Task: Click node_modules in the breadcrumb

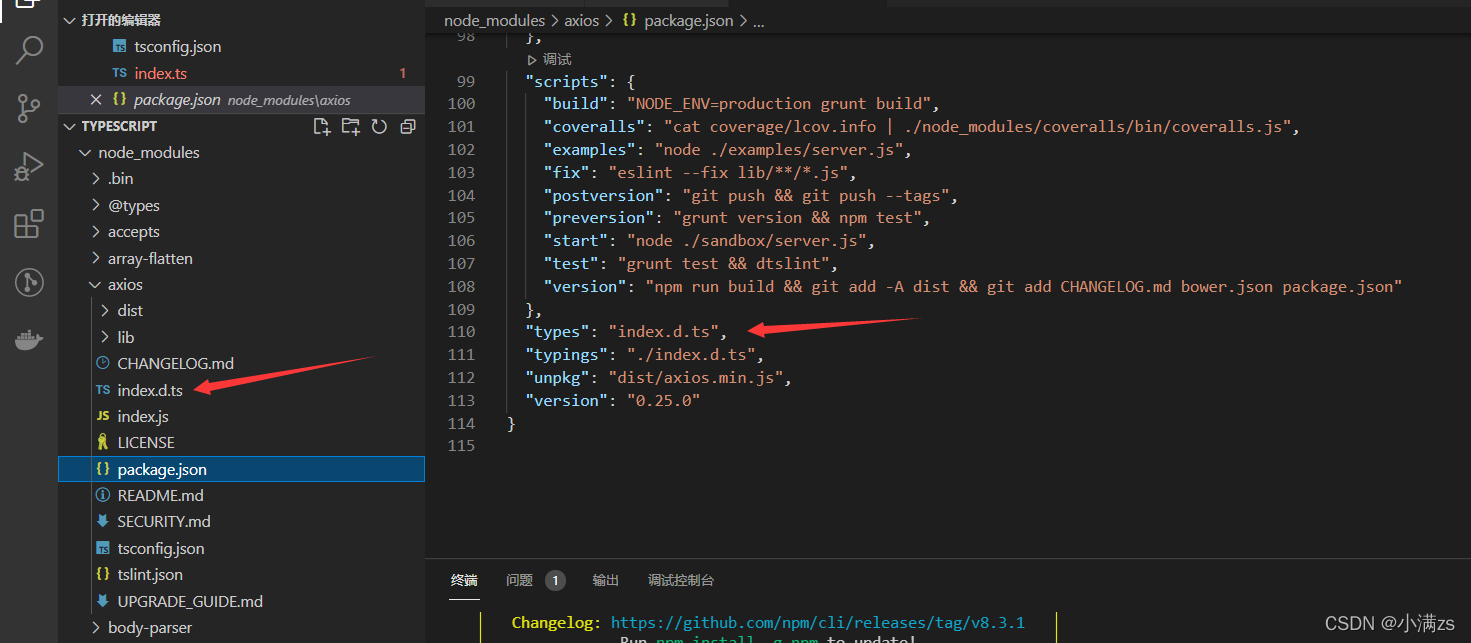Action: tap(494, 20)
